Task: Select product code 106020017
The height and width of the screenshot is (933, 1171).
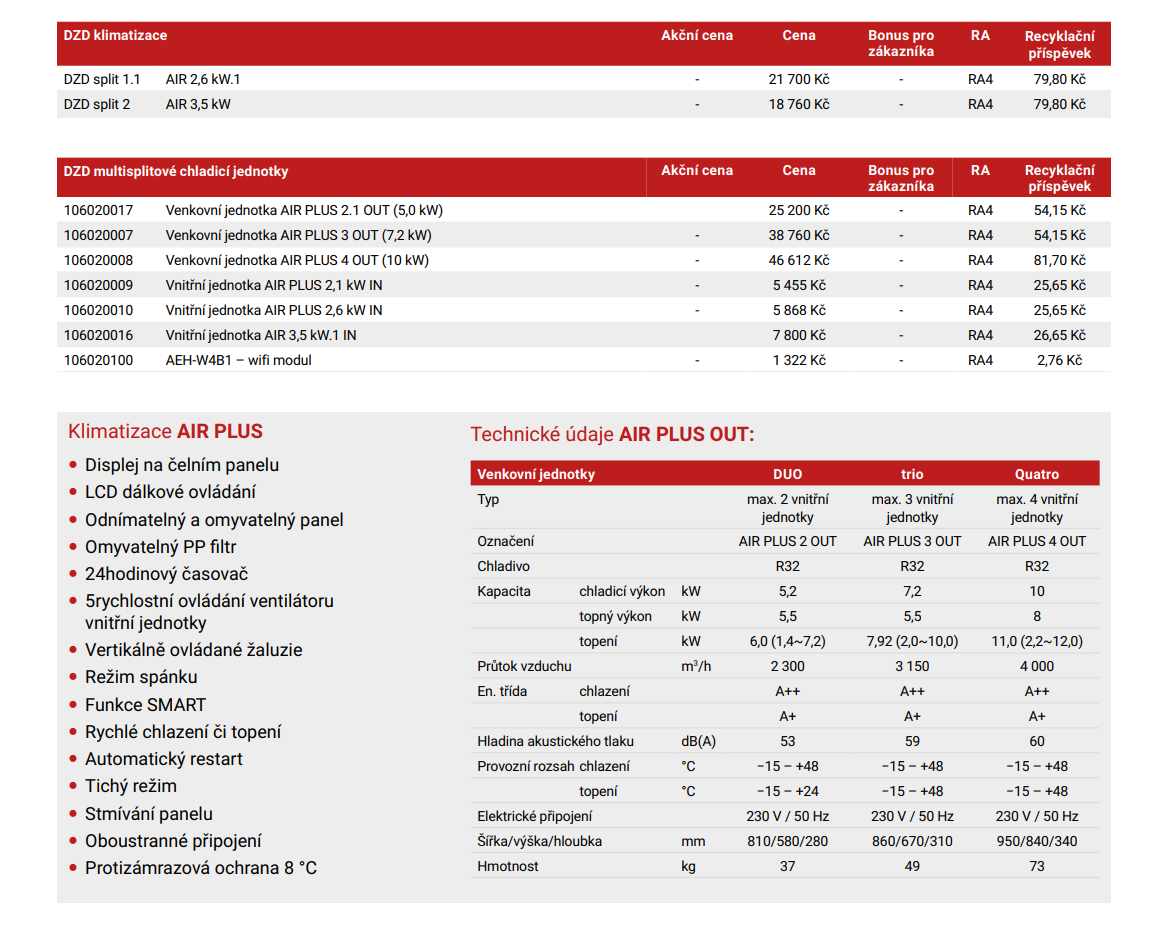Action: point(98,211)
